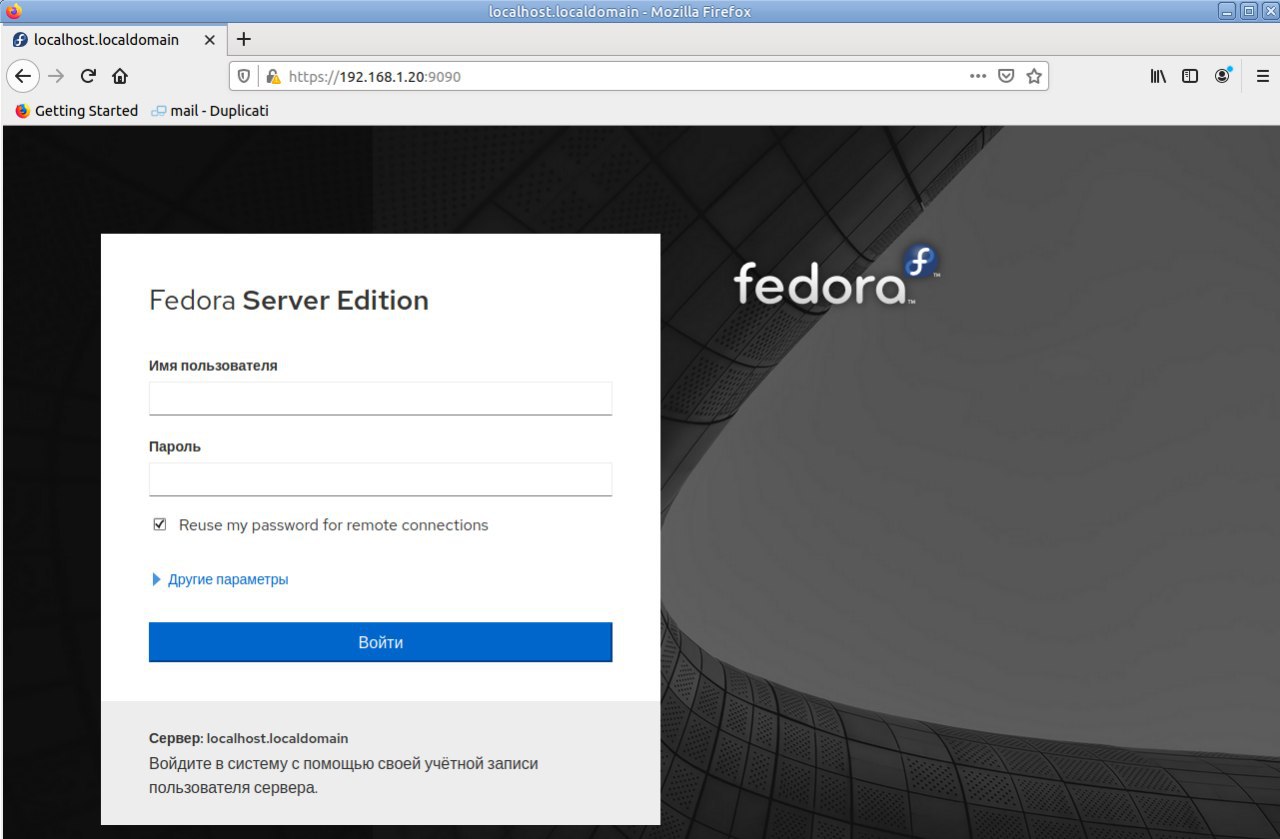Show connection security lock warning info

pyautogui.click(x=272, y=76)
